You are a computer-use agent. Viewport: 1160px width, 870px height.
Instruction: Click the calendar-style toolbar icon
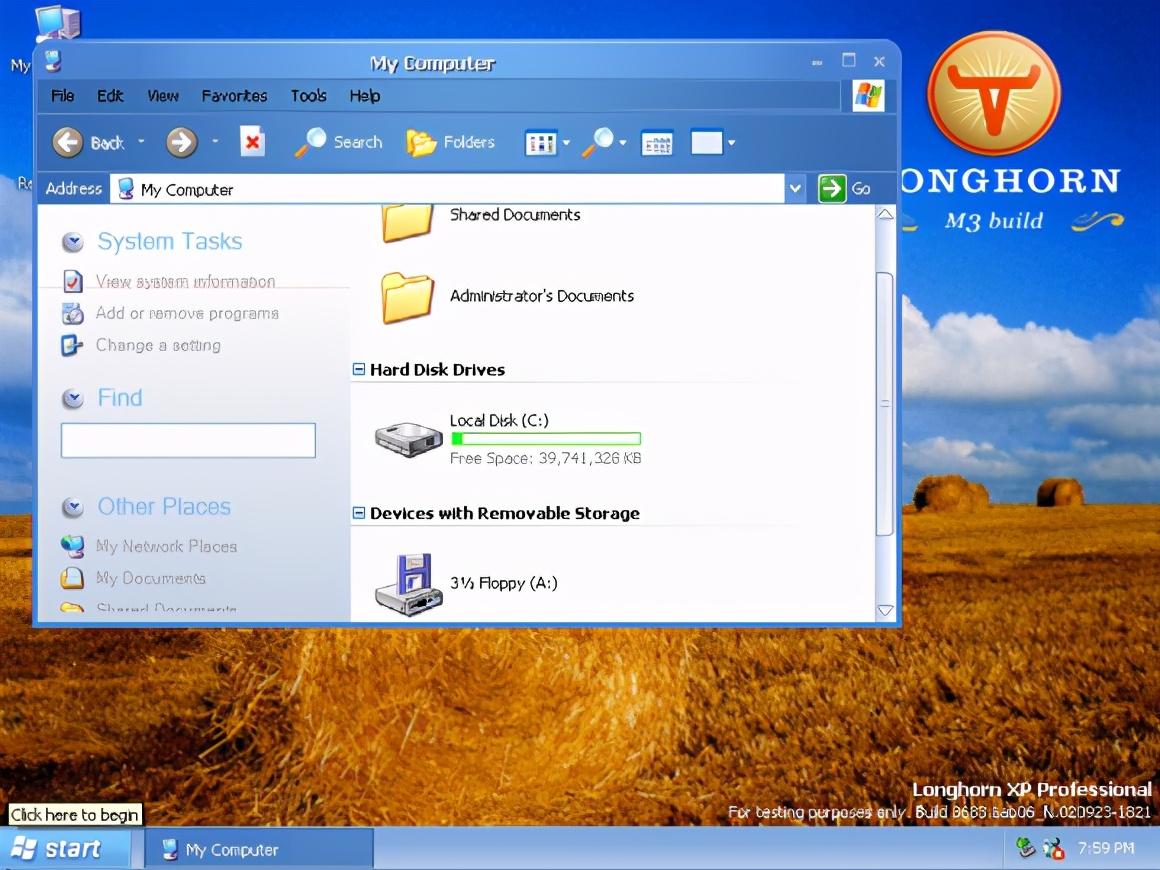point(657,143)
